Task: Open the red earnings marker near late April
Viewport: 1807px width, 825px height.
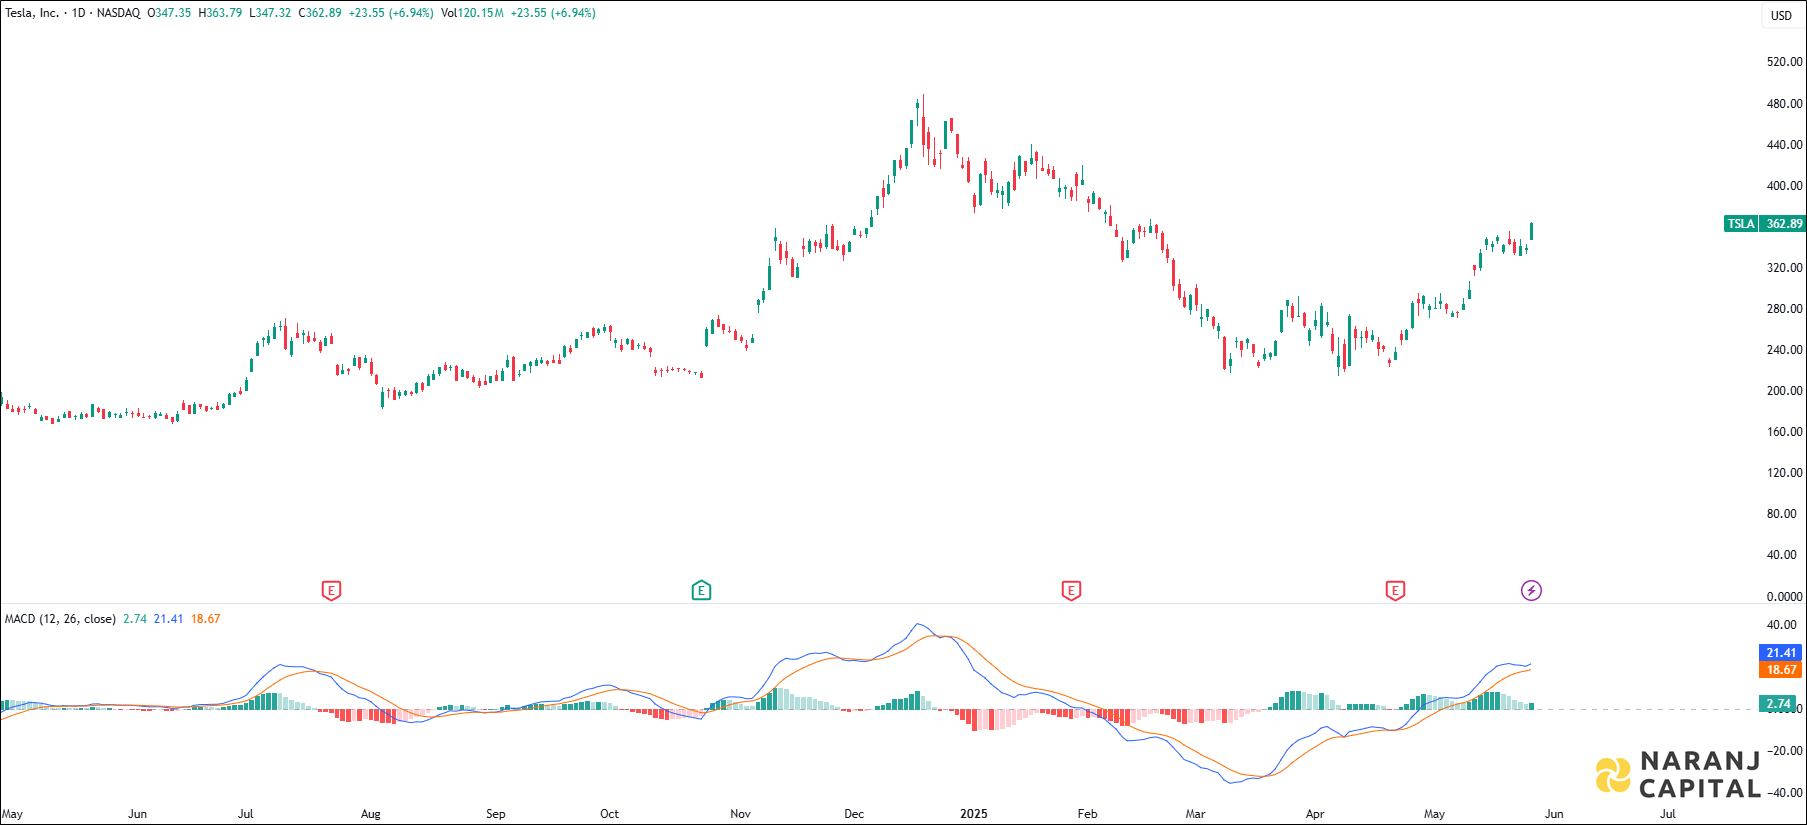Action: pos(1395,591)
